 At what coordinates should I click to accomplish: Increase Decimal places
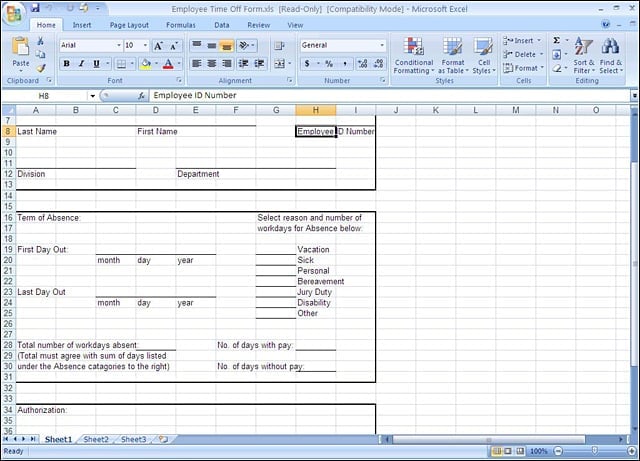click(362, 63)
